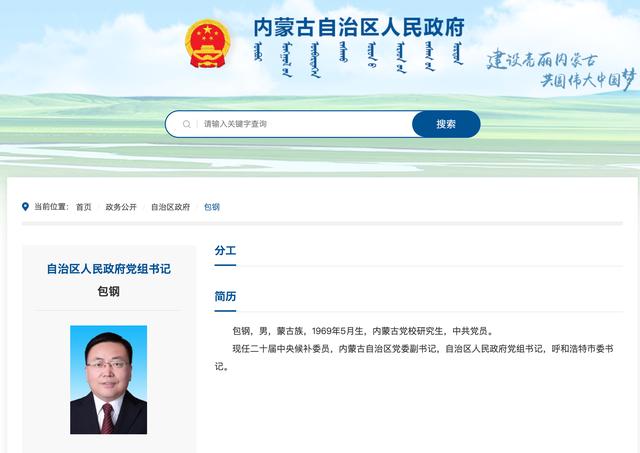
Task: Select the 分工 section tab
Action: 225,251
